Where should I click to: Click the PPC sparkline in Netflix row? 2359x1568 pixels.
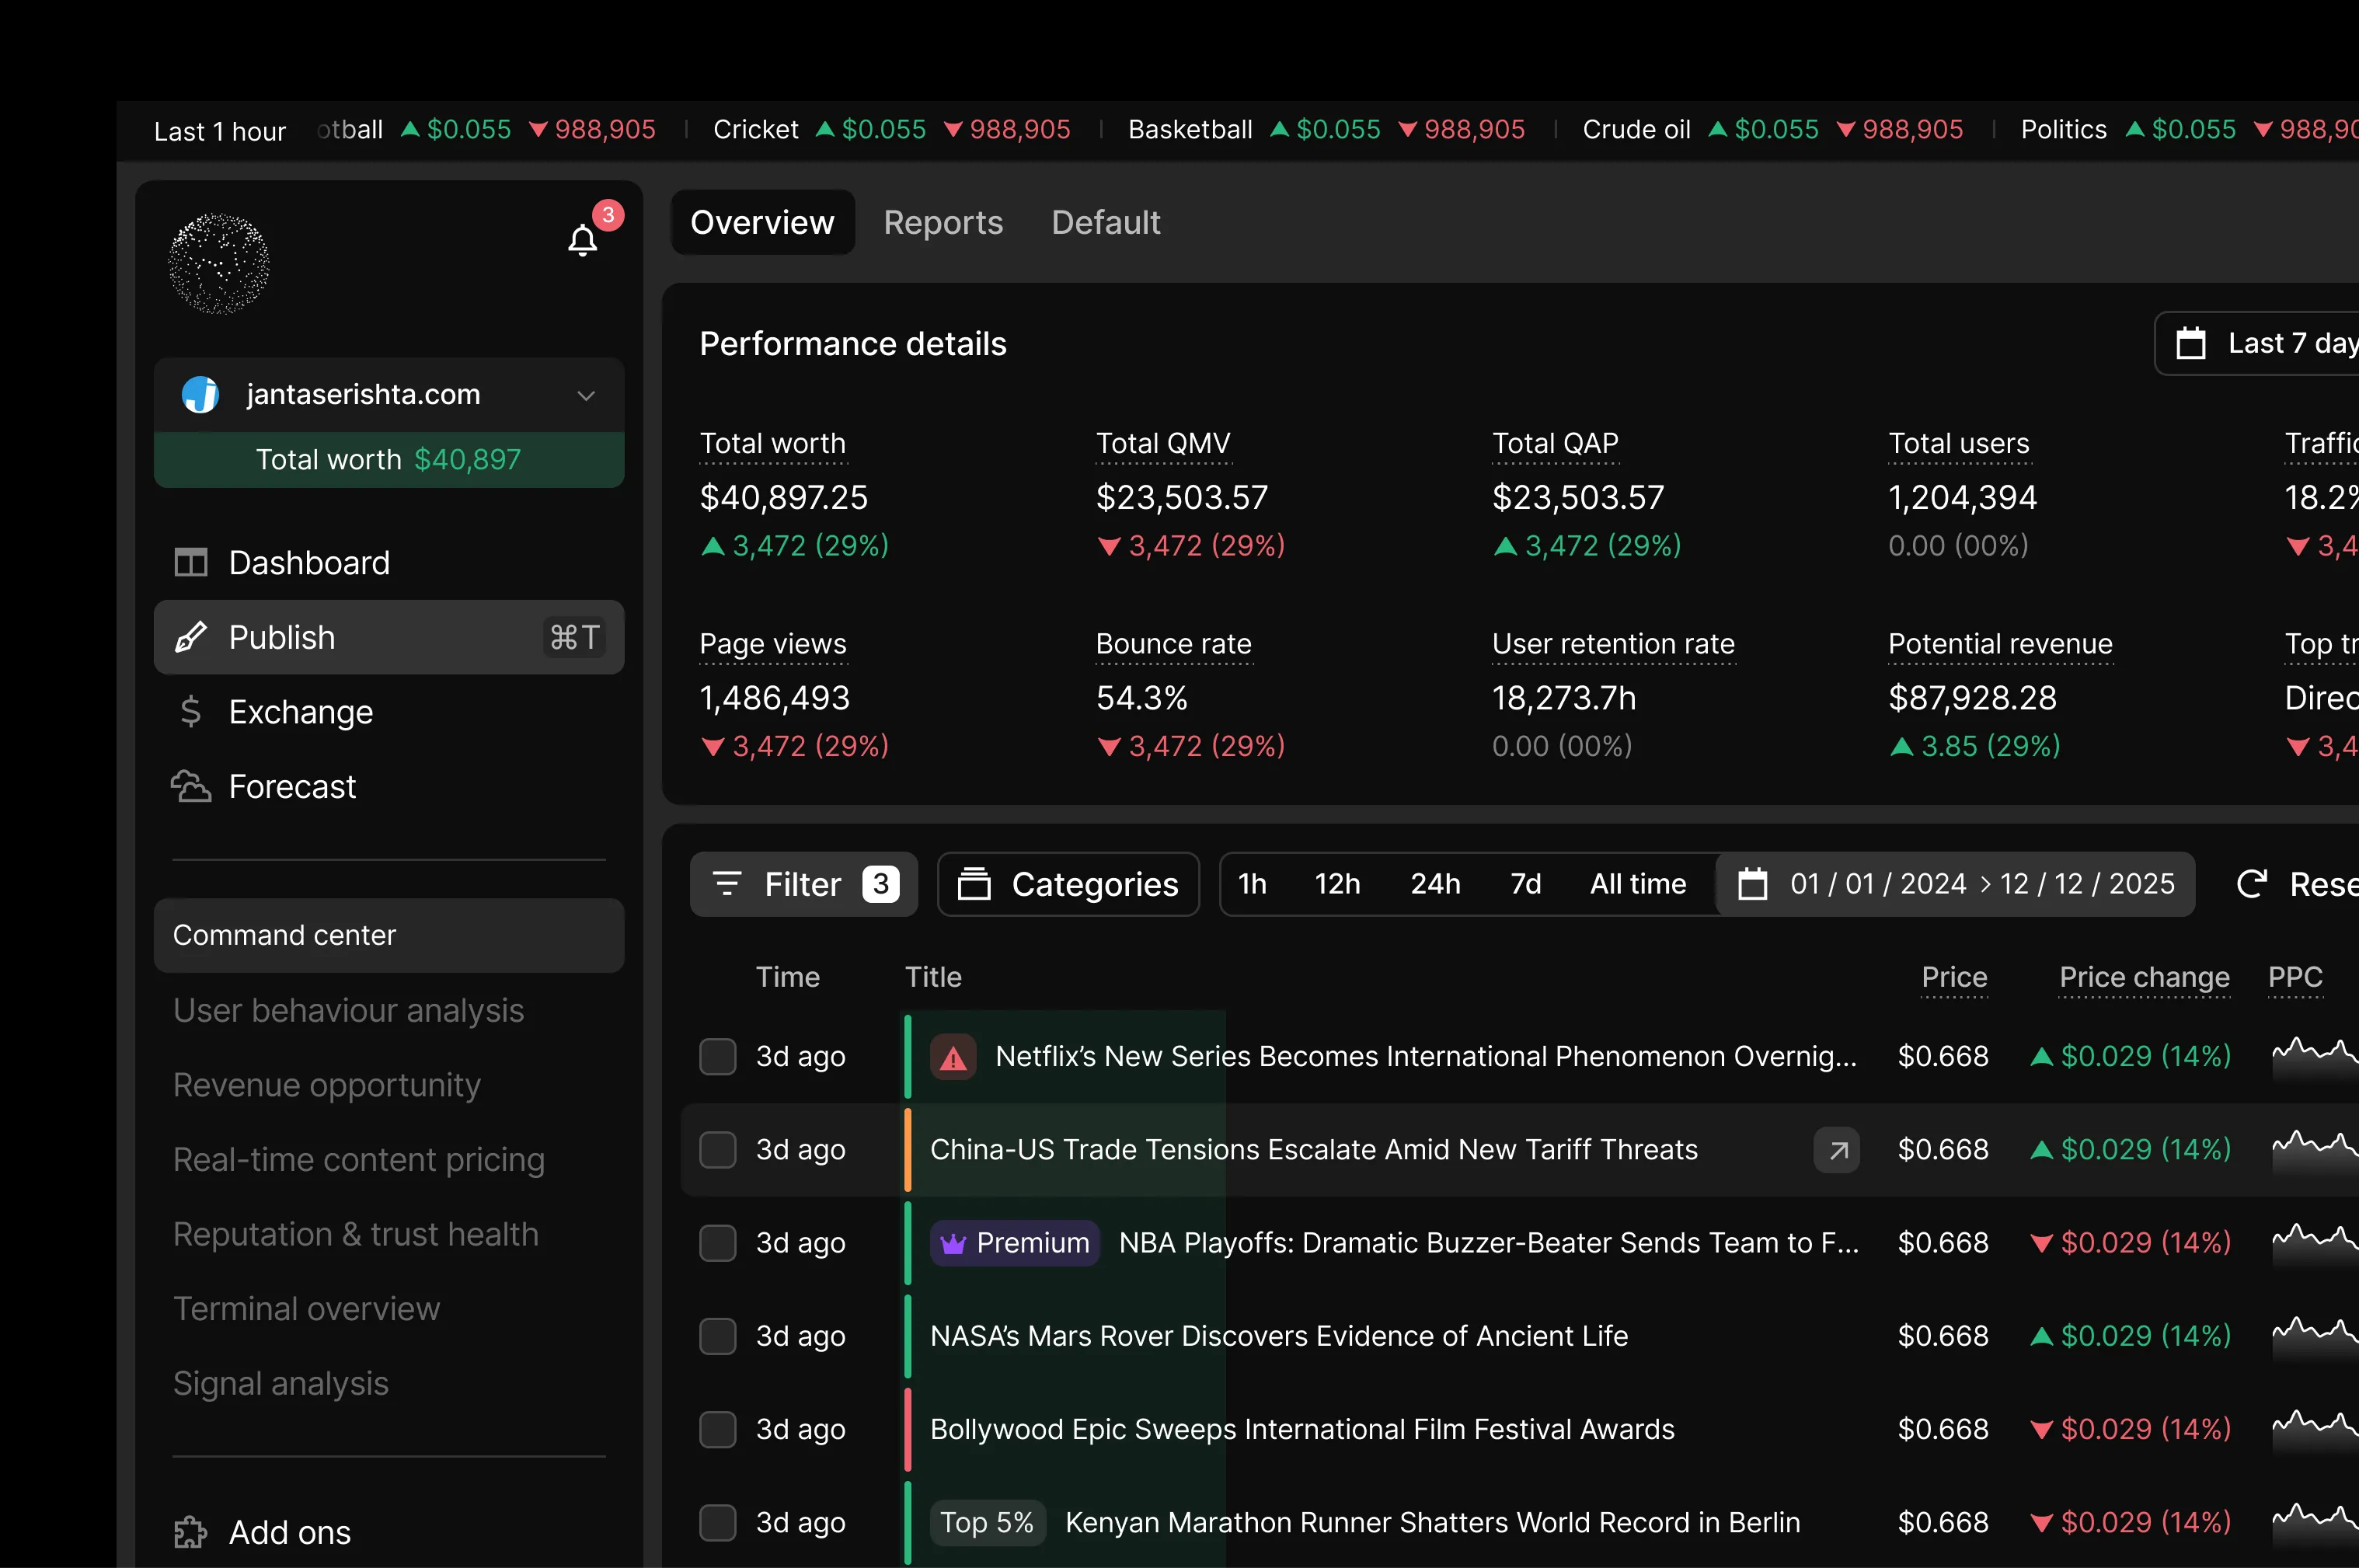point(2314,1058)
